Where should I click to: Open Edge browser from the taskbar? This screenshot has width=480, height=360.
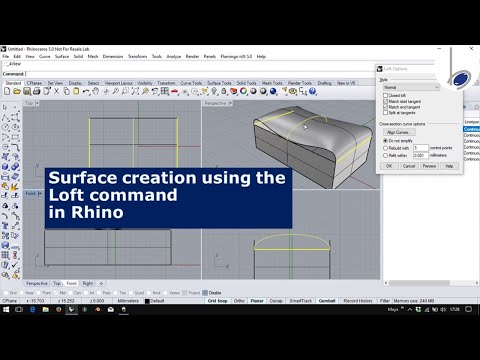(x=32, y=309)
